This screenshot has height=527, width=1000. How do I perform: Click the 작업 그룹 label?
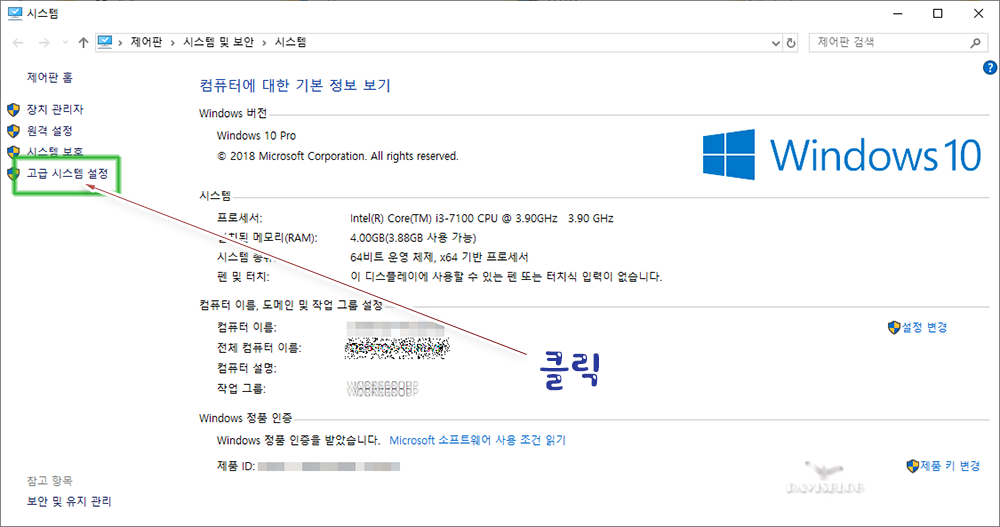click(x=241, y=389)
